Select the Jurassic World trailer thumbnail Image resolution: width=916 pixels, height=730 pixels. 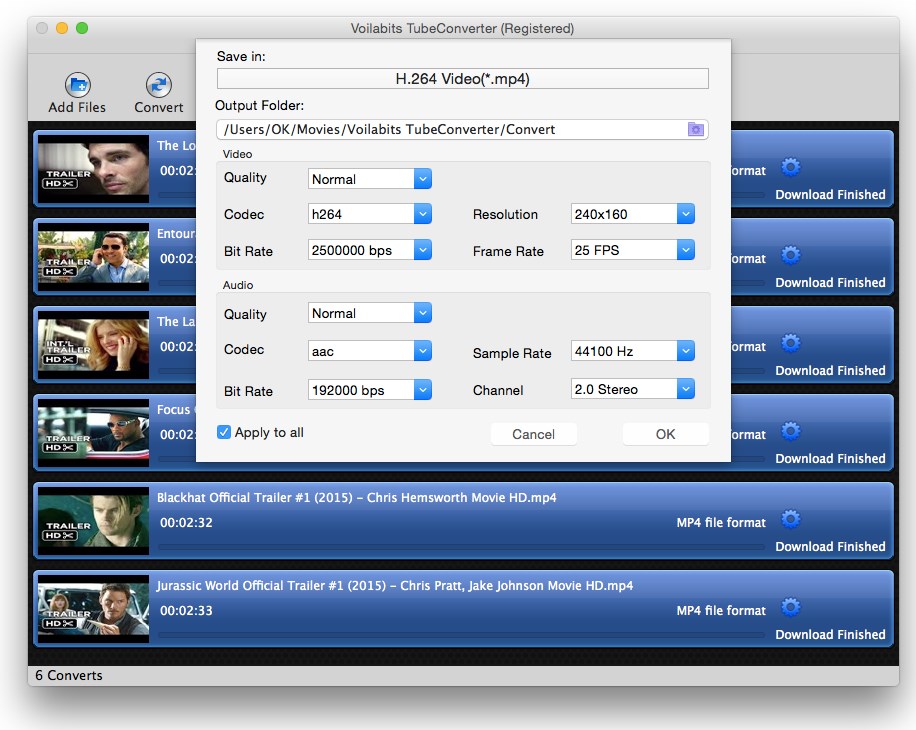93,609
